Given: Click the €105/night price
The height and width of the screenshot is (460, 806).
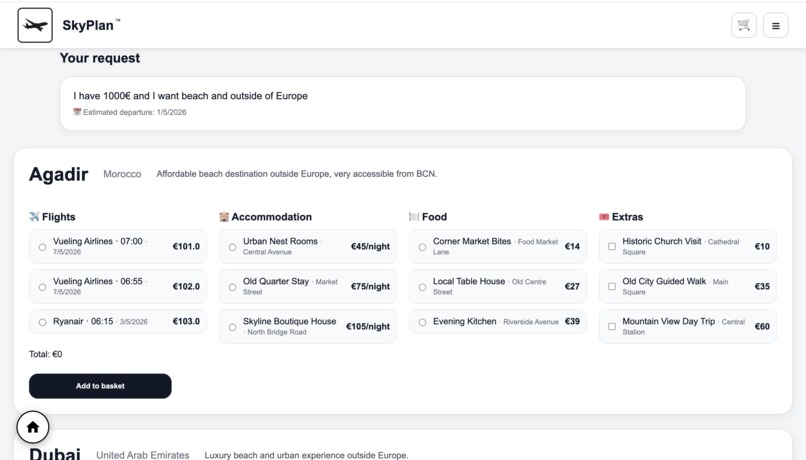Looking at the screenshot, I should (368, 326).
